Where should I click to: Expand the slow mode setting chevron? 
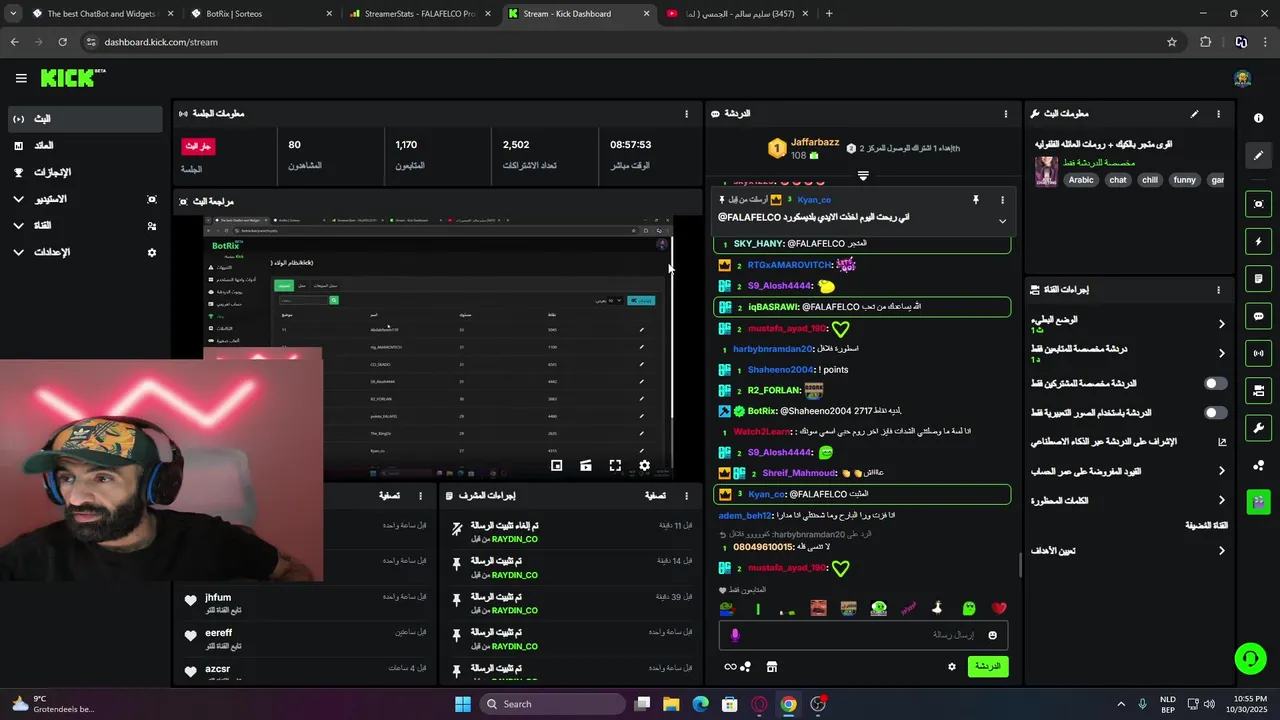1221,324
